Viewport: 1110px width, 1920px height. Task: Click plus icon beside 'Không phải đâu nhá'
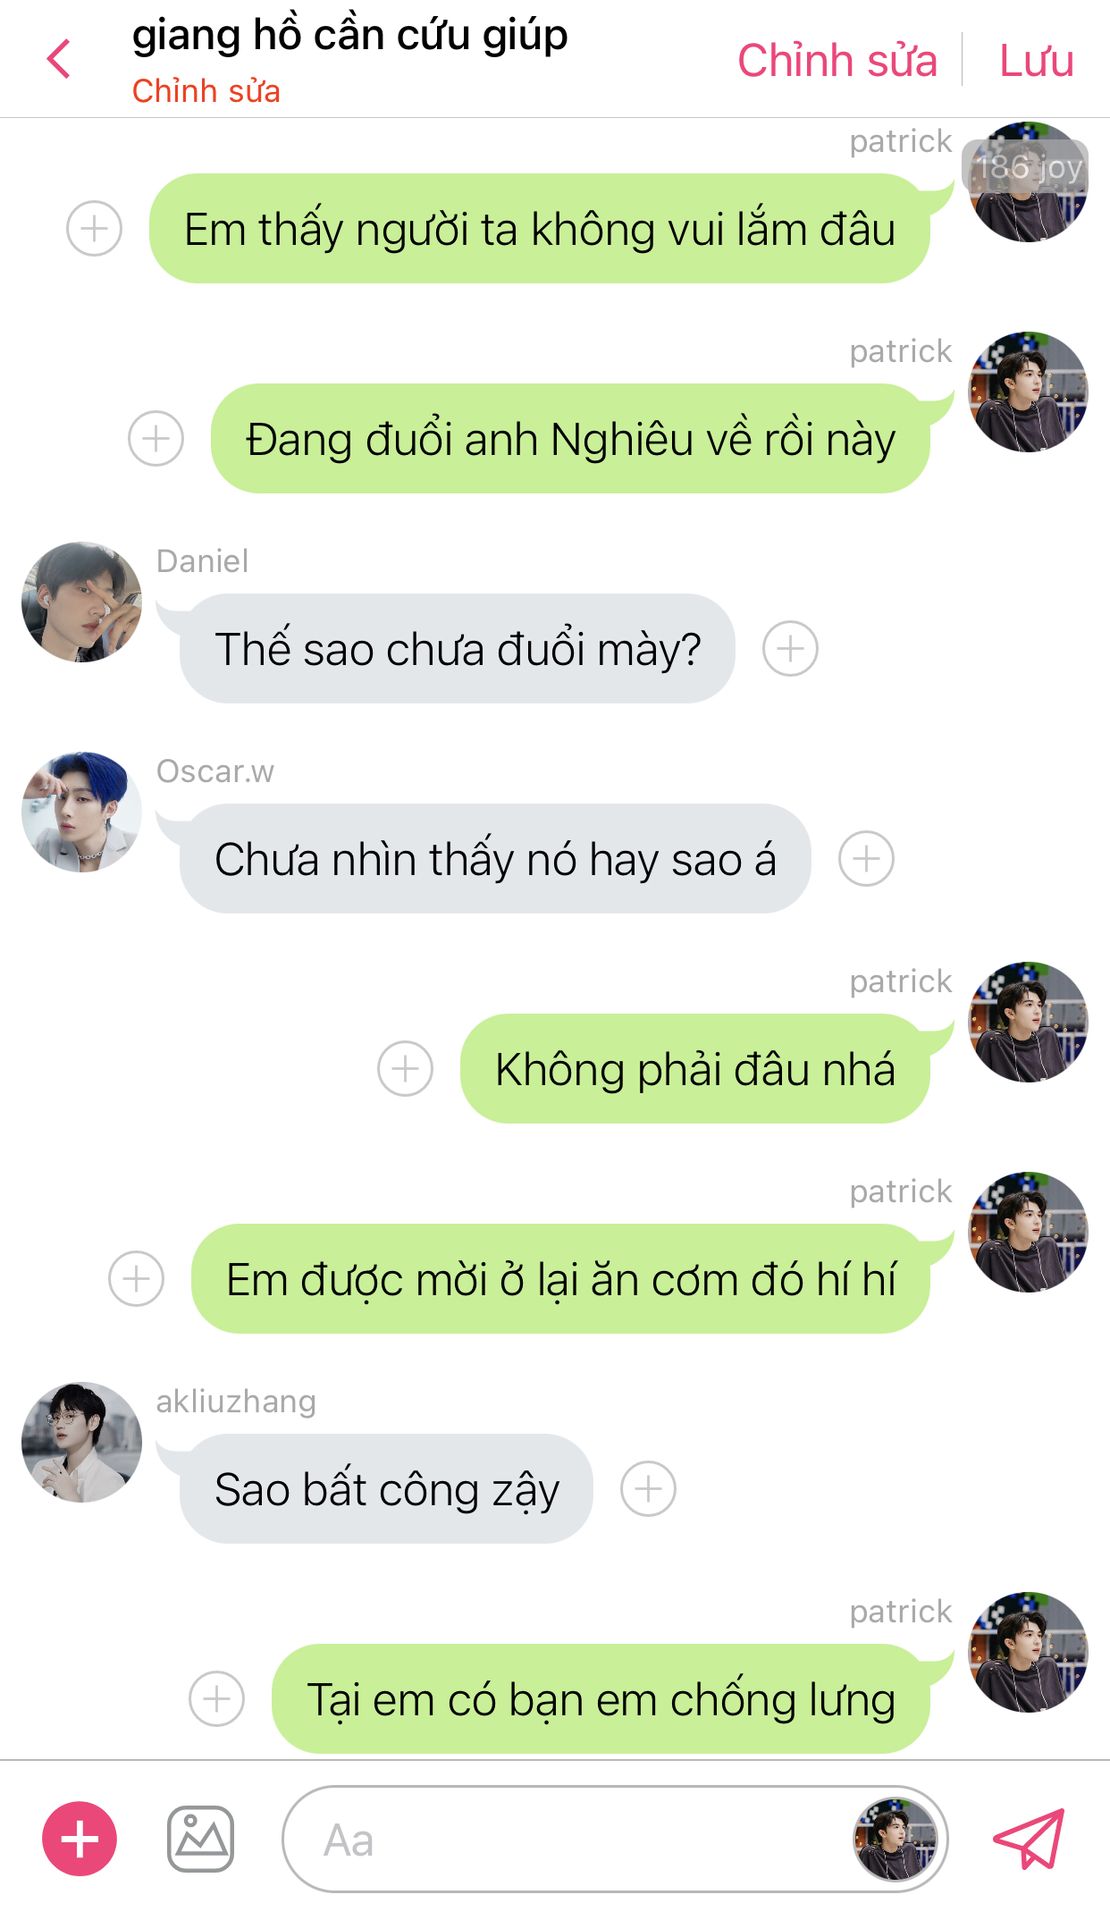pyautogui.click(x=405, y=1068)
